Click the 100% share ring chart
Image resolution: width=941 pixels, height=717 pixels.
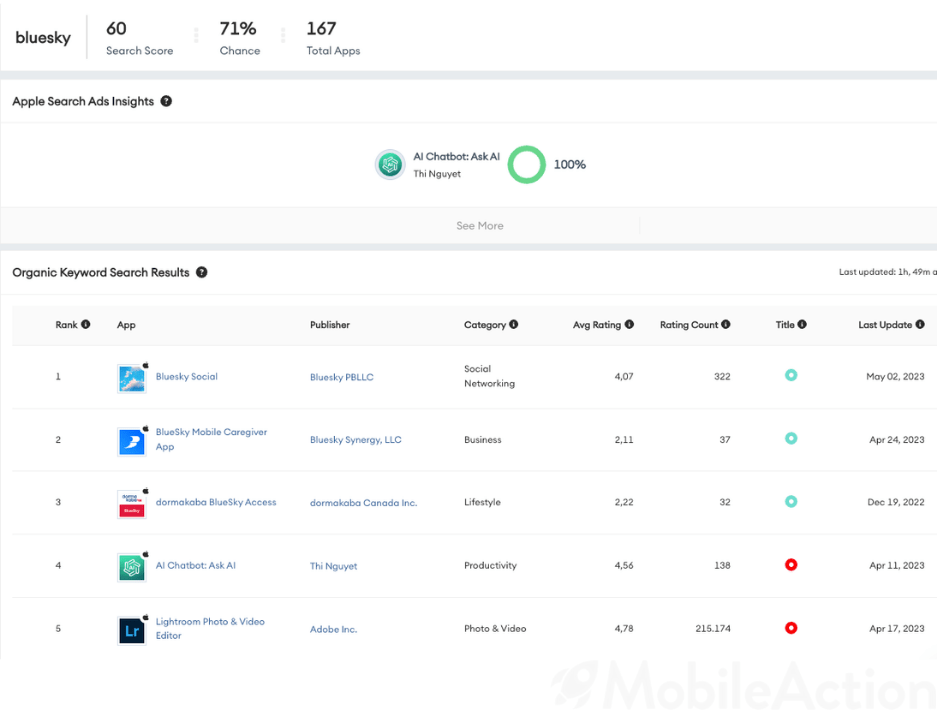click(x=526, y=164)
